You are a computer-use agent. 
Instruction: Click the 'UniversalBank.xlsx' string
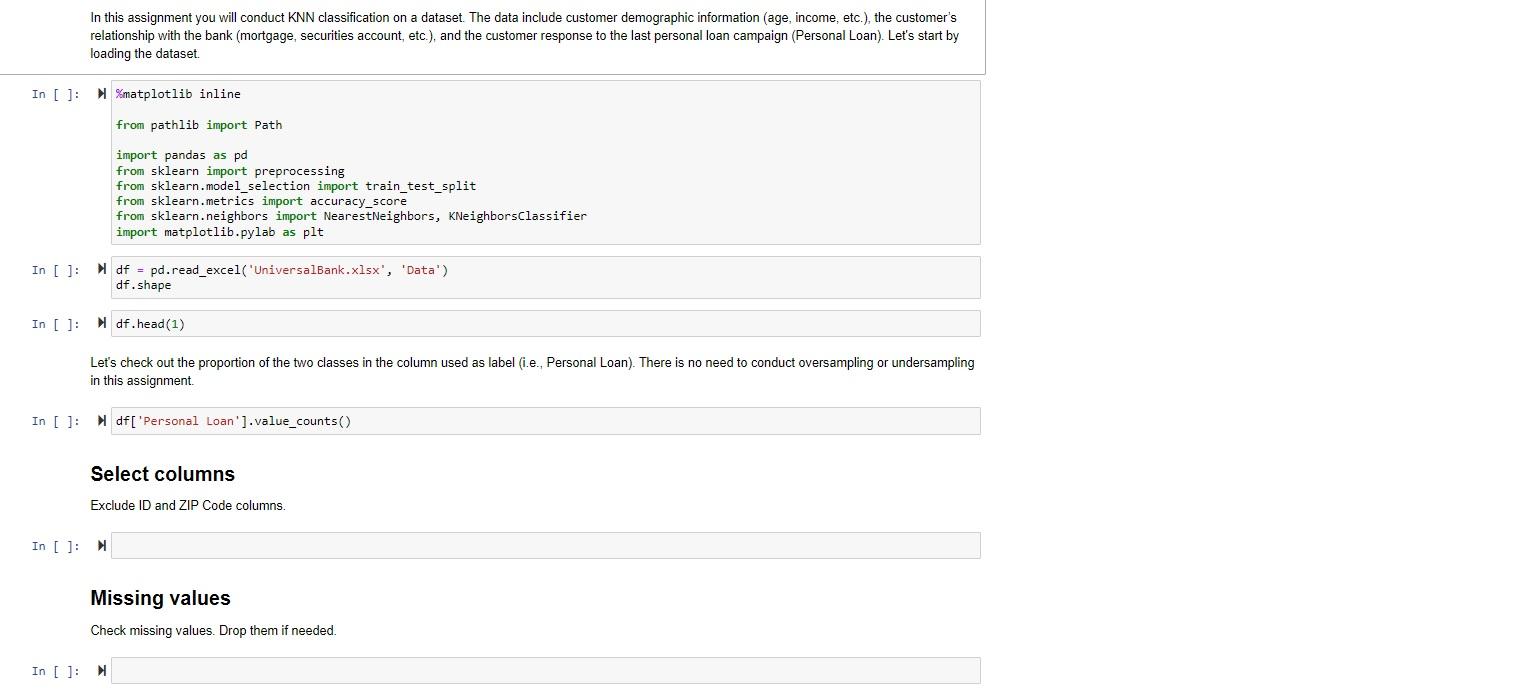[x=317, y=270]
